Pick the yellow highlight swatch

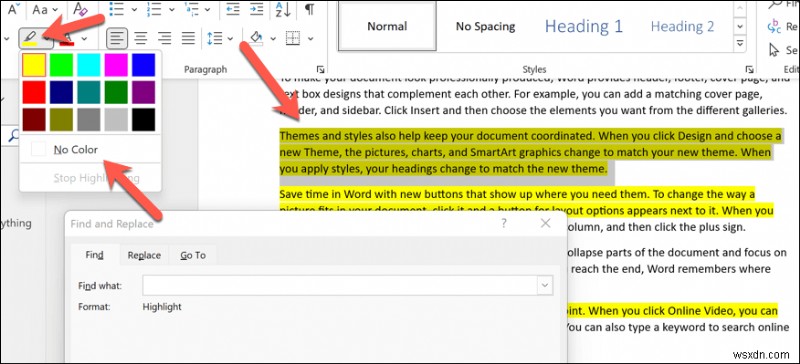coord(34,65)
